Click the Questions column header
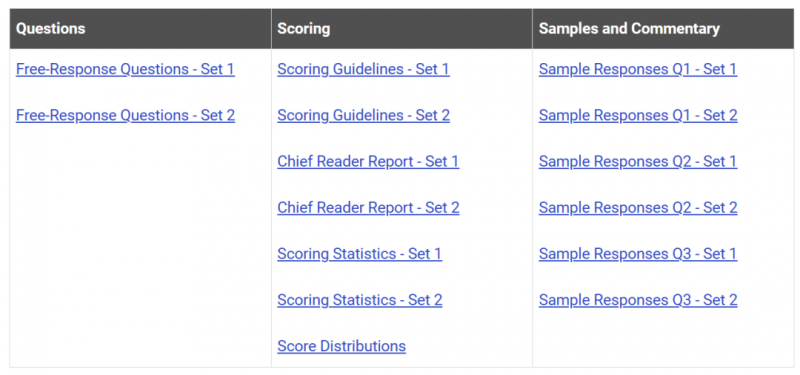The width and height of the screenshot is (800, 375). [x=51, y=29]
